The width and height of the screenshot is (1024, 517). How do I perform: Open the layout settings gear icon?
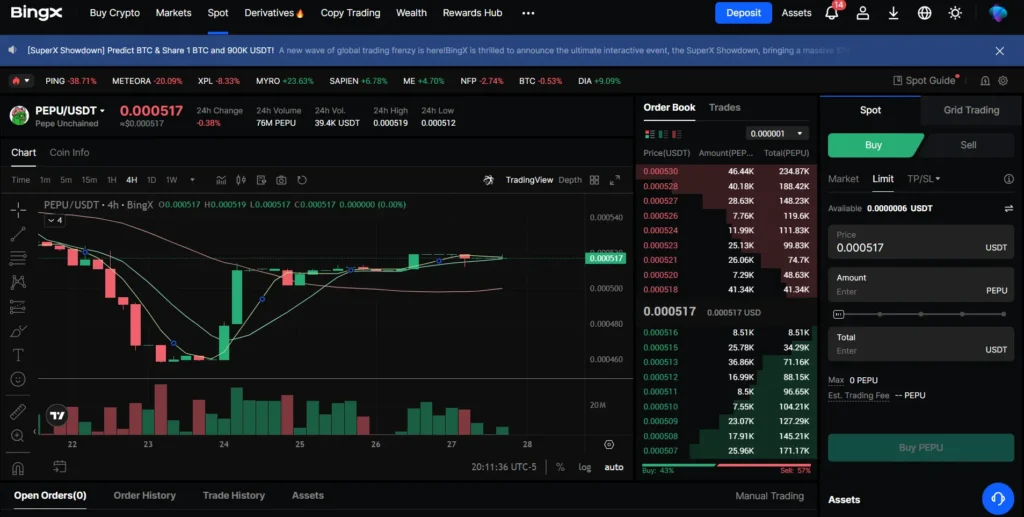click(x=1003, y=81)
